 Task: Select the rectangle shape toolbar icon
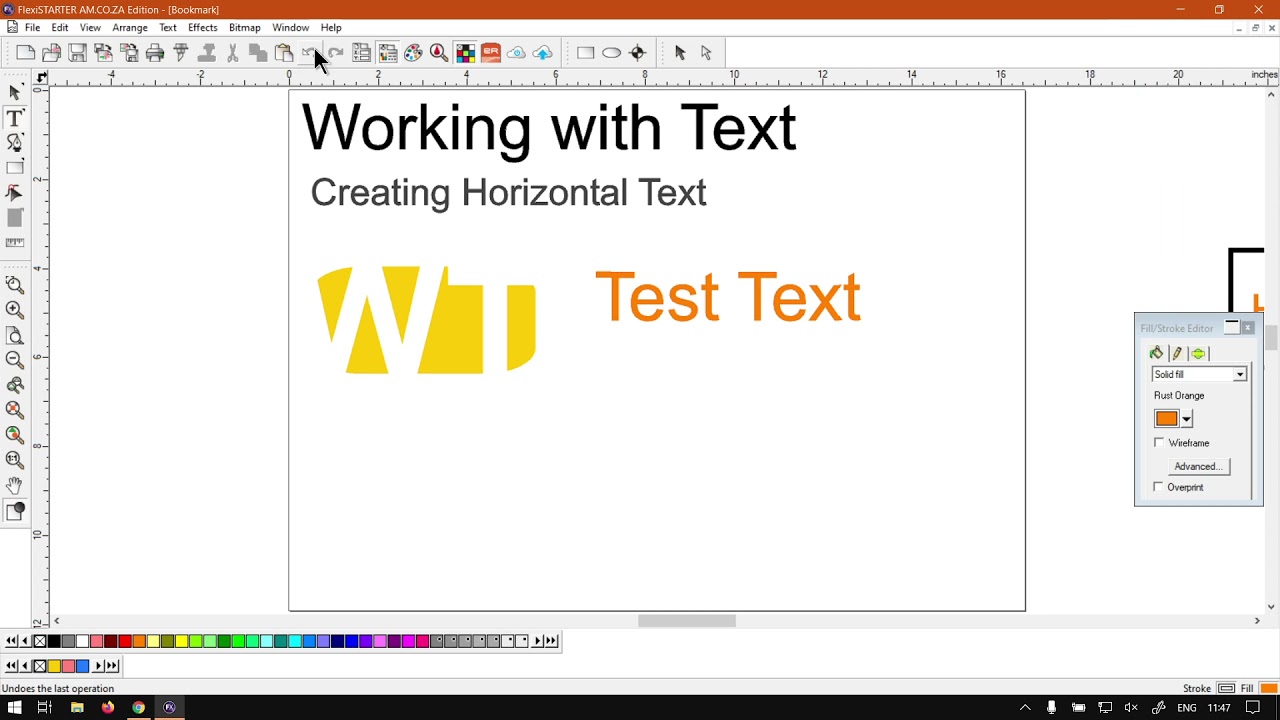(x=586, y=53)
